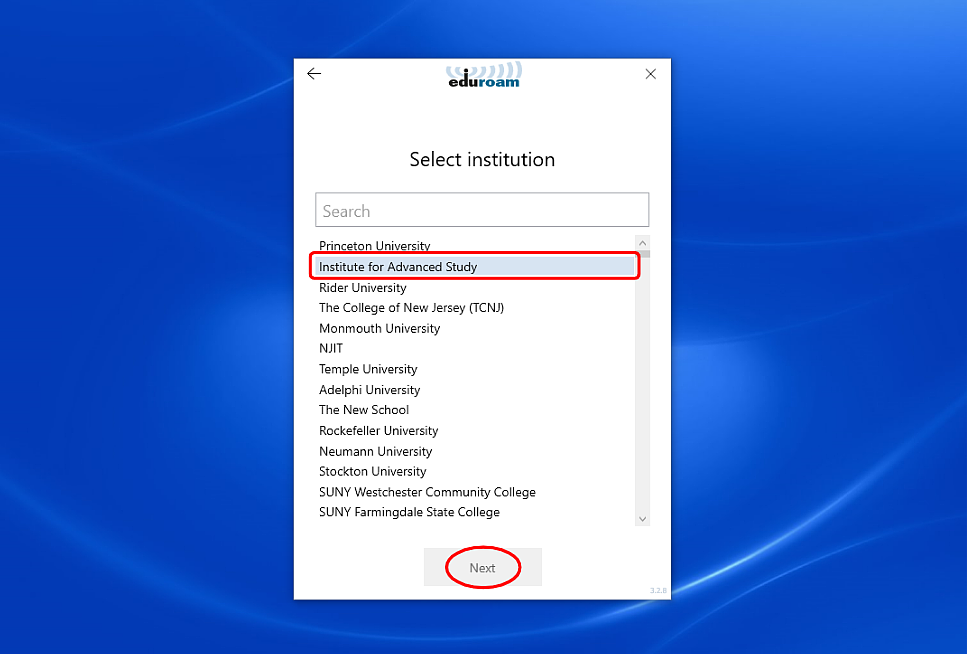This screenshot has height=654, width=967.
Task: Choose Rider University in the list
Action: pos(363,288)
